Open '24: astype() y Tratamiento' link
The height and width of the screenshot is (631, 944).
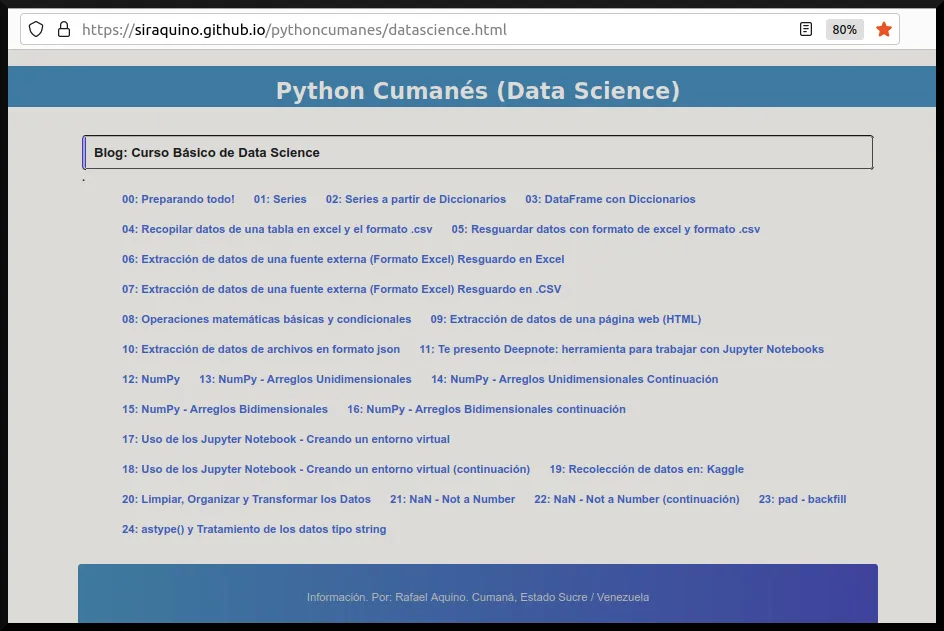tap(254, 529)
